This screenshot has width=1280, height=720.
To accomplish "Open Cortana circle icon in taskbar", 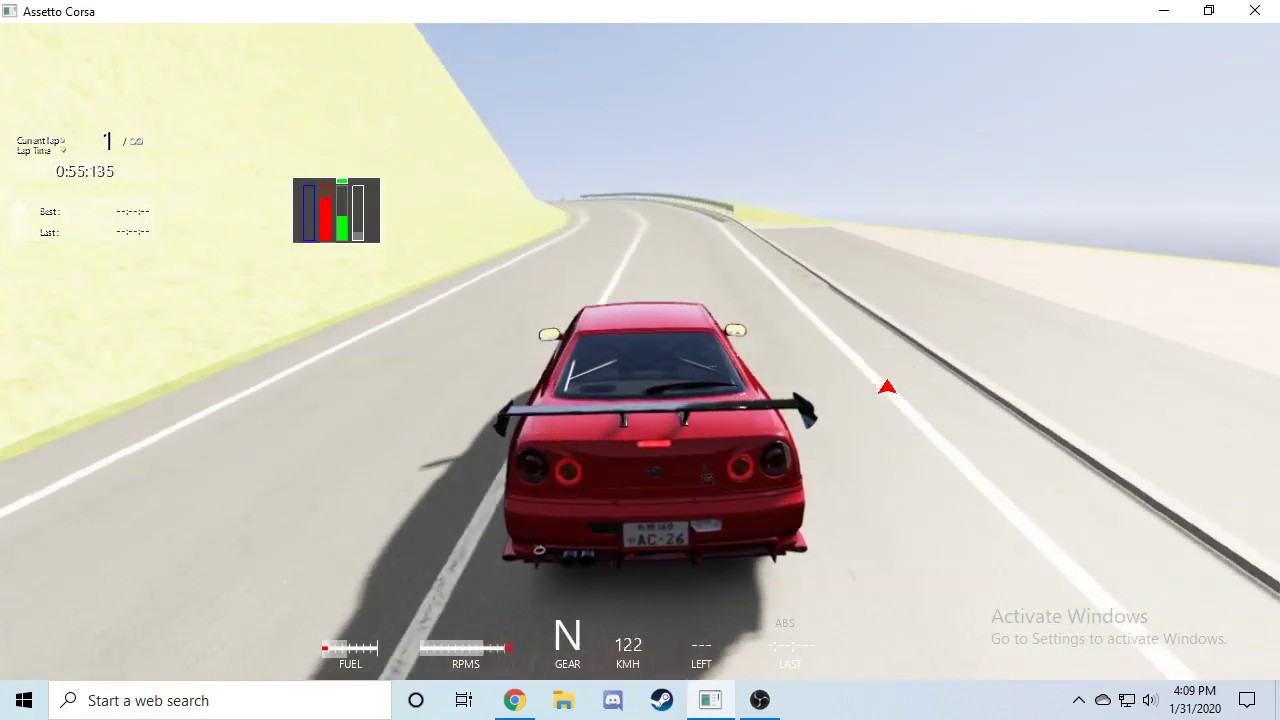I will pyautogui.click(x=416, y=700).
